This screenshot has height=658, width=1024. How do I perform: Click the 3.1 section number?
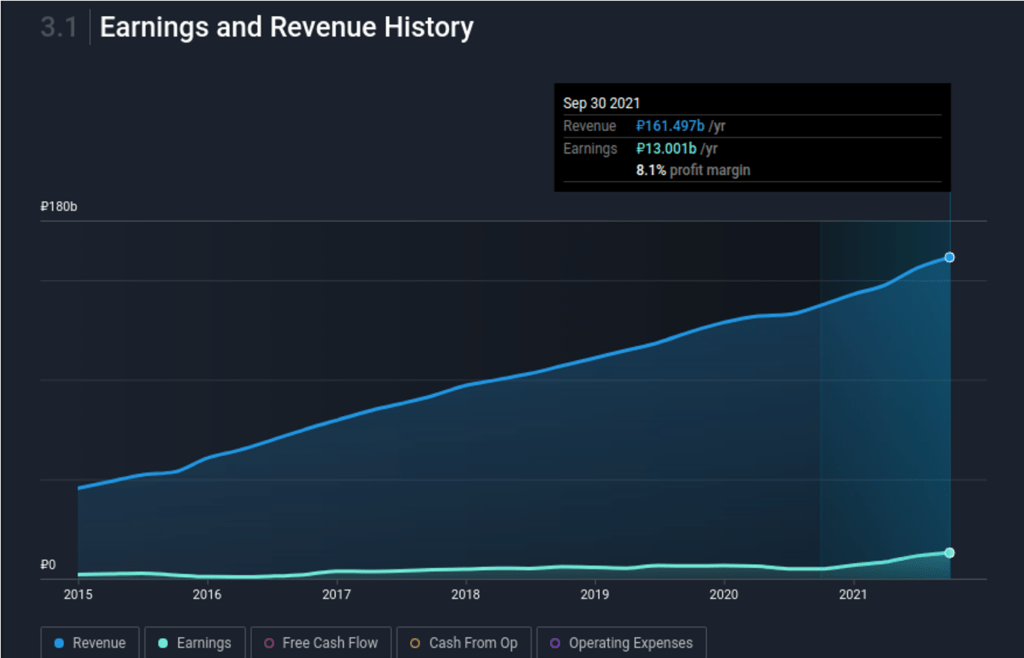click(x=58, y=28)
